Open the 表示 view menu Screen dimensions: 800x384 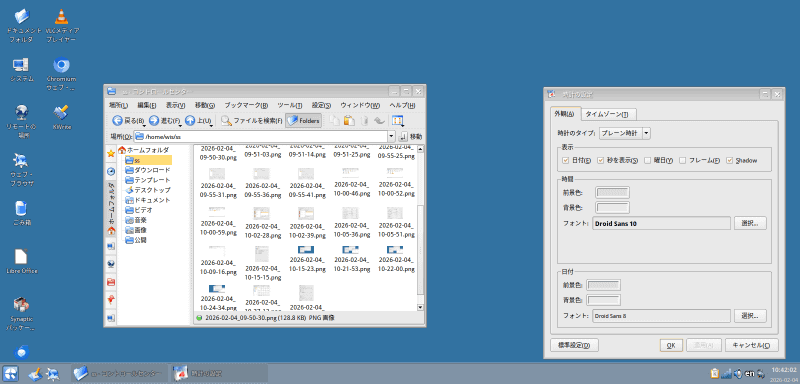[x=175, y=105]
